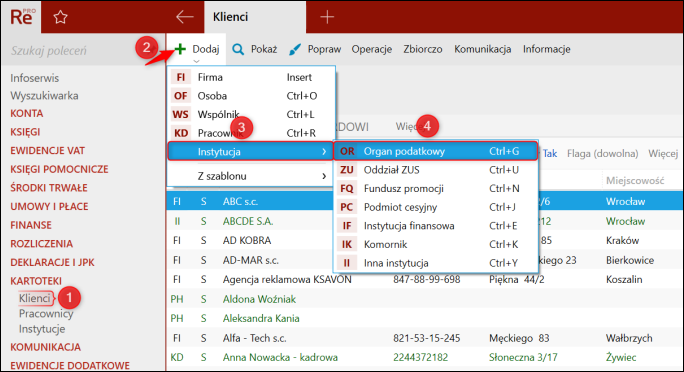Screen dimensions: 684x372
Task: Click the IK icon for Komornik
Action: coord(347,244)
